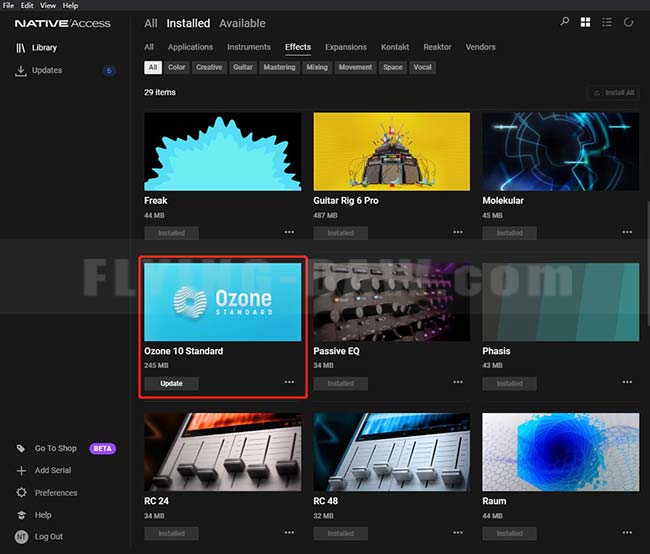Image resolution: width=650 pixels, height=554 pixels.
Task: Open the three-dot menu for RC 24
Action: pyautogui.click(x=289, y=532)
